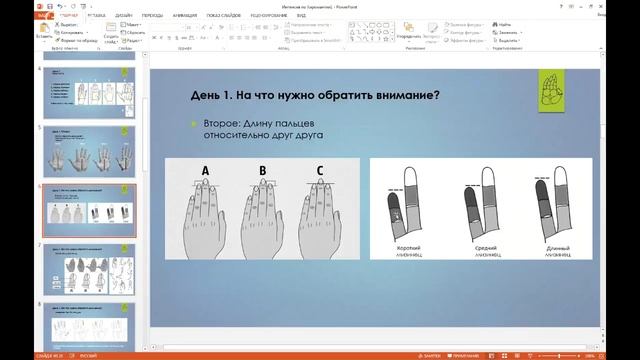Click the Save icon in Quick Access Toolbar
The height and width of the screenshot is (360, 640).
click(50, 7)
